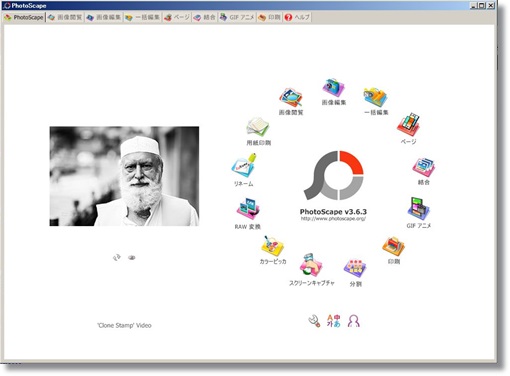Switch to the 結合 tab
Image resolution: width=510 pixels, height=376 pixels.
point(205,17)
